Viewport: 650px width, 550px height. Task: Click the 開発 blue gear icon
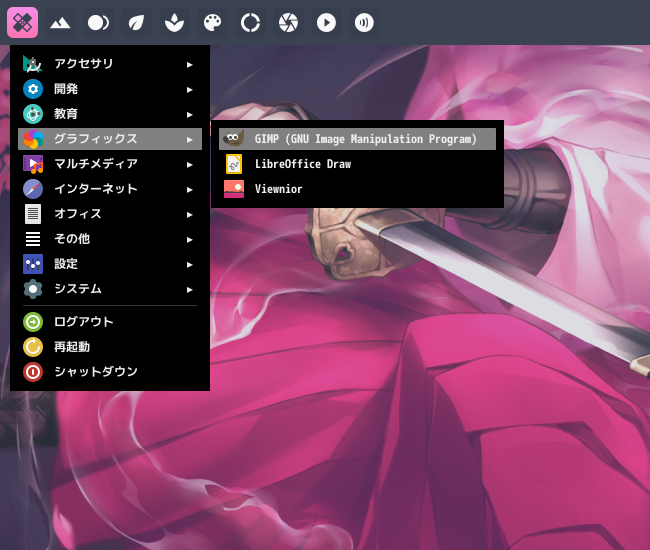33,89
